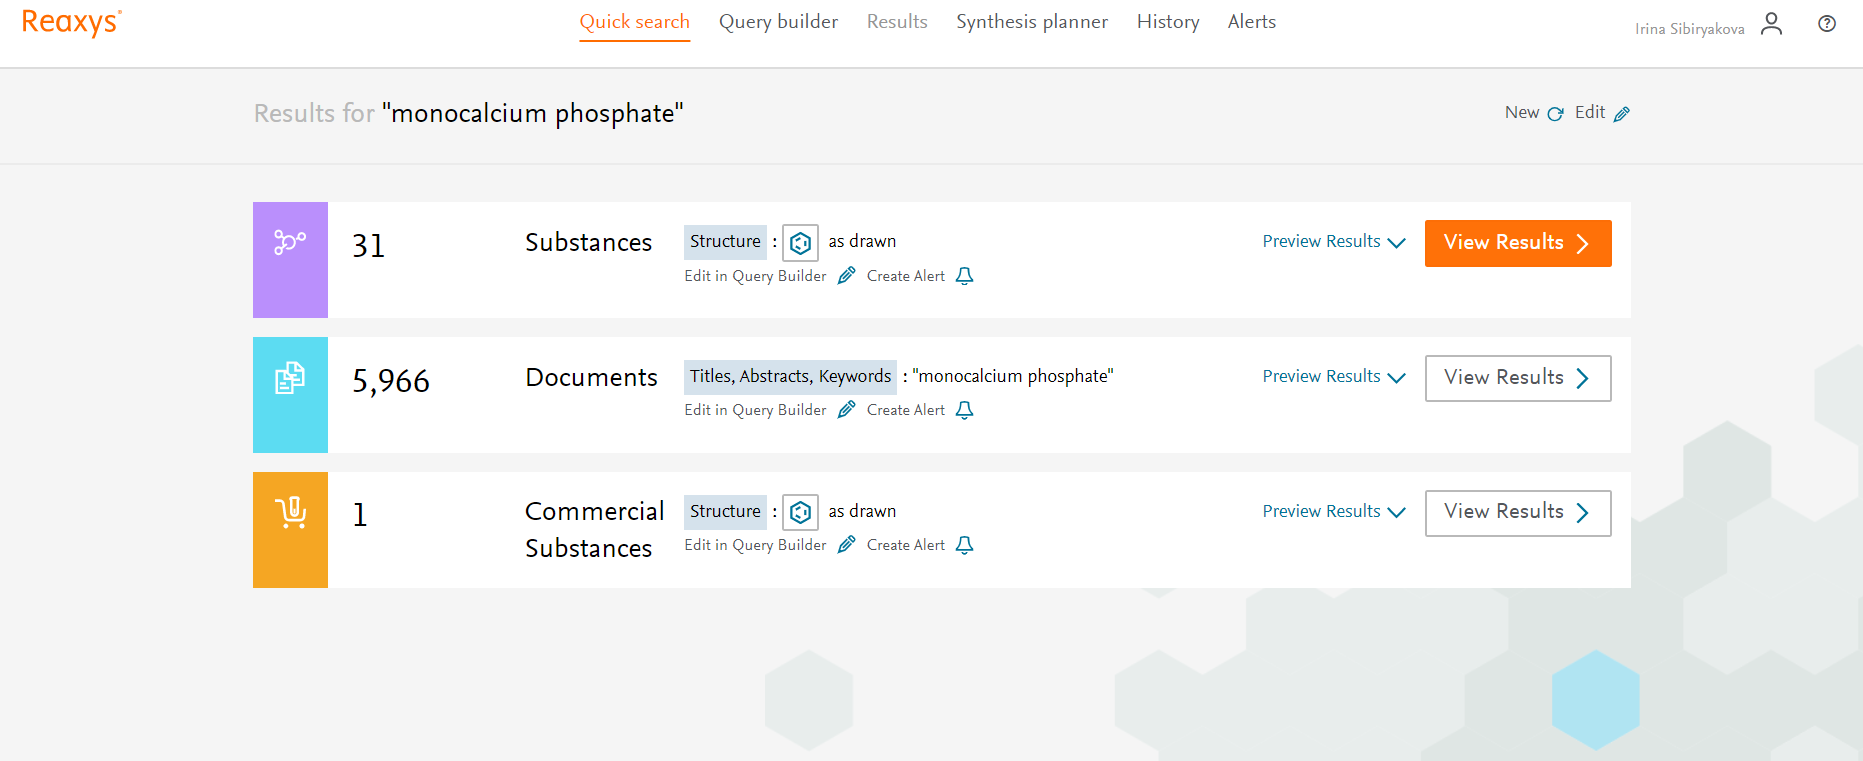
Task: Click Create Alert link under Documents
Action: pos(906,410)
